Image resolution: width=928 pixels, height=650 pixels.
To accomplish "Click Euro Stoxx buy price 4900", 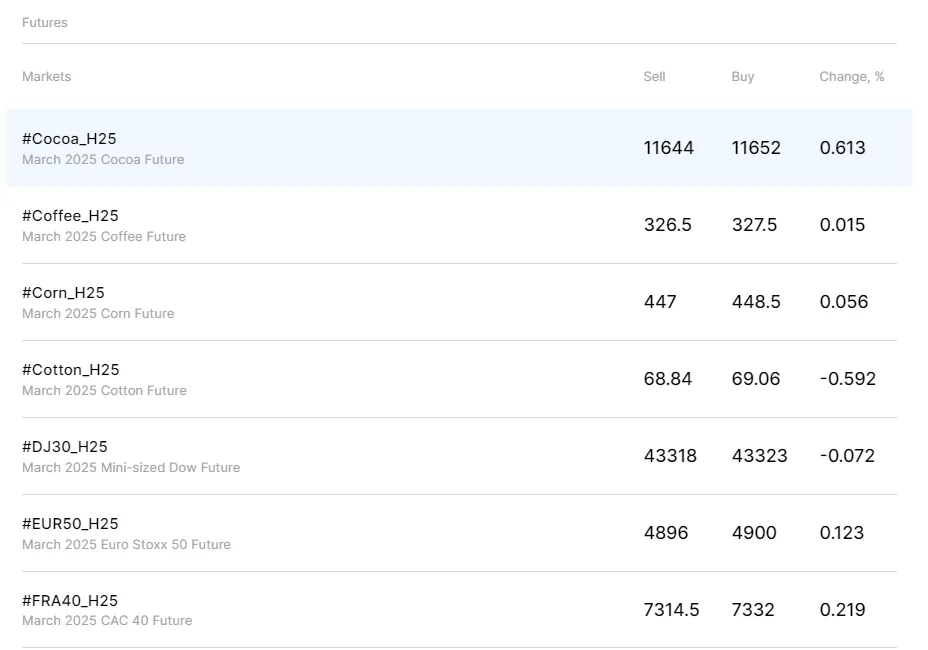I will (x=754, y=533).
